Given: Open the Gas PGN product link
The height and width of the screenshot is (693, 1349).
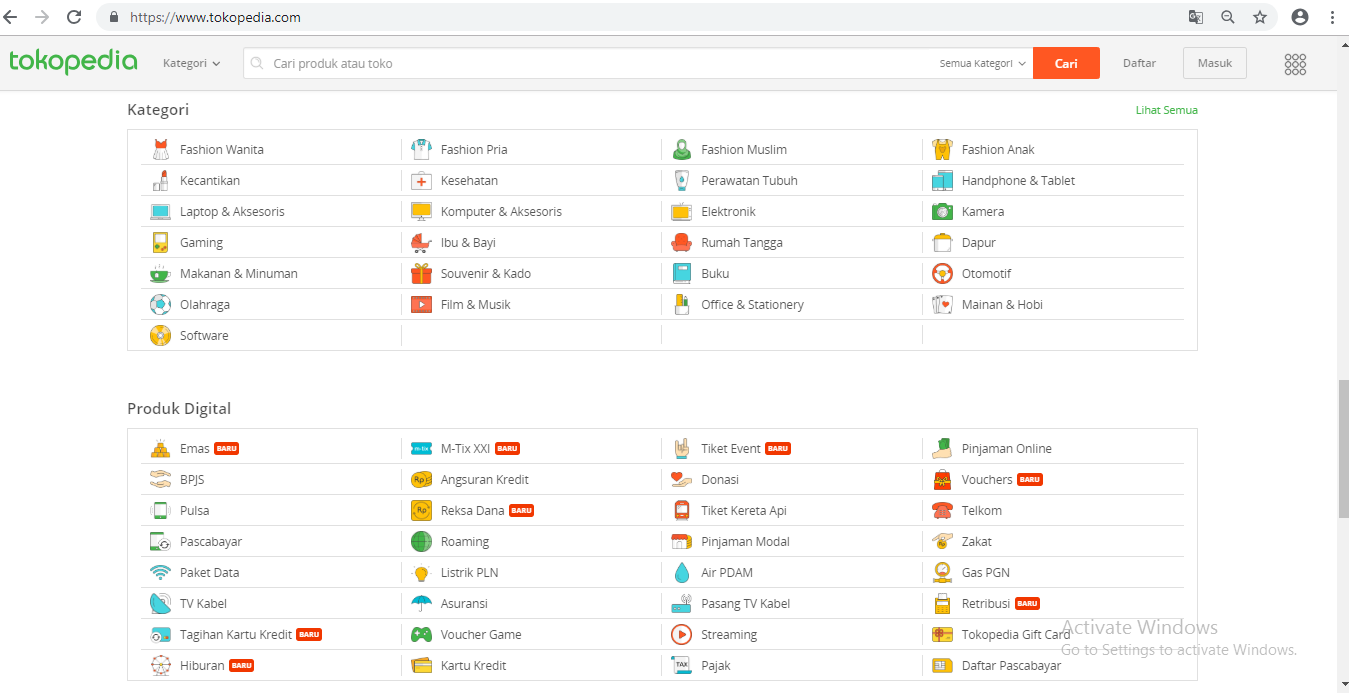Looking at the screenshot, I should (986, 573).
